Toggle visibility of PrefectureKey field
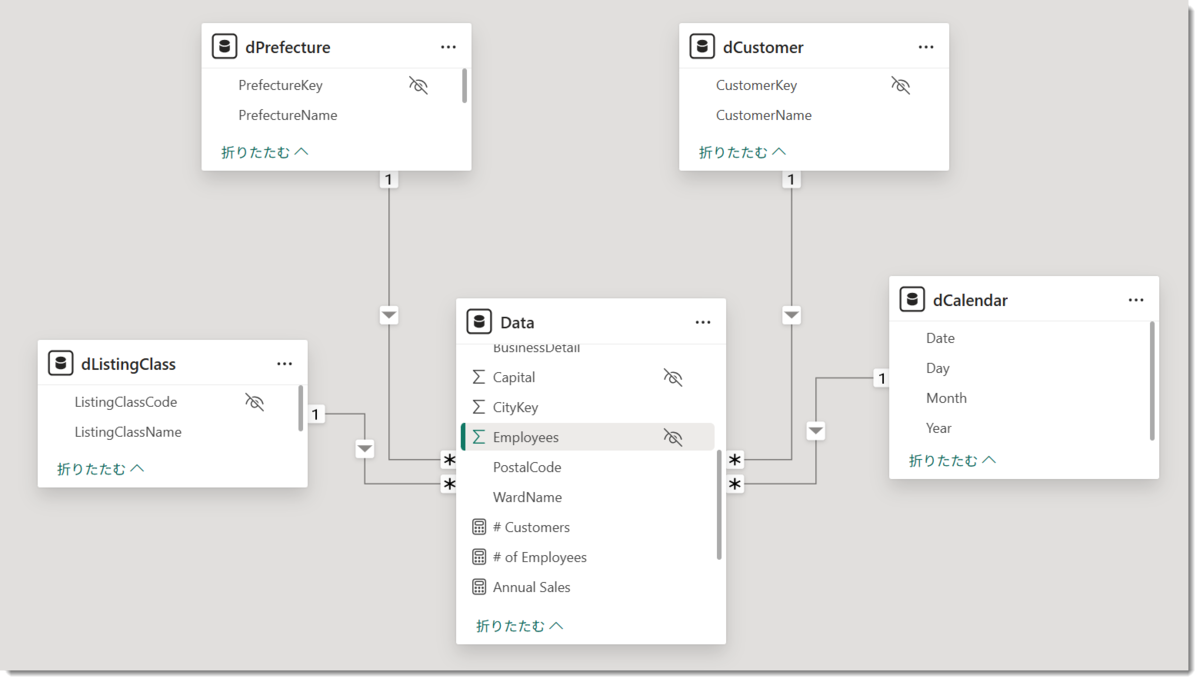Viewport: 1200px width, 682px height. (x=418, y=85)
